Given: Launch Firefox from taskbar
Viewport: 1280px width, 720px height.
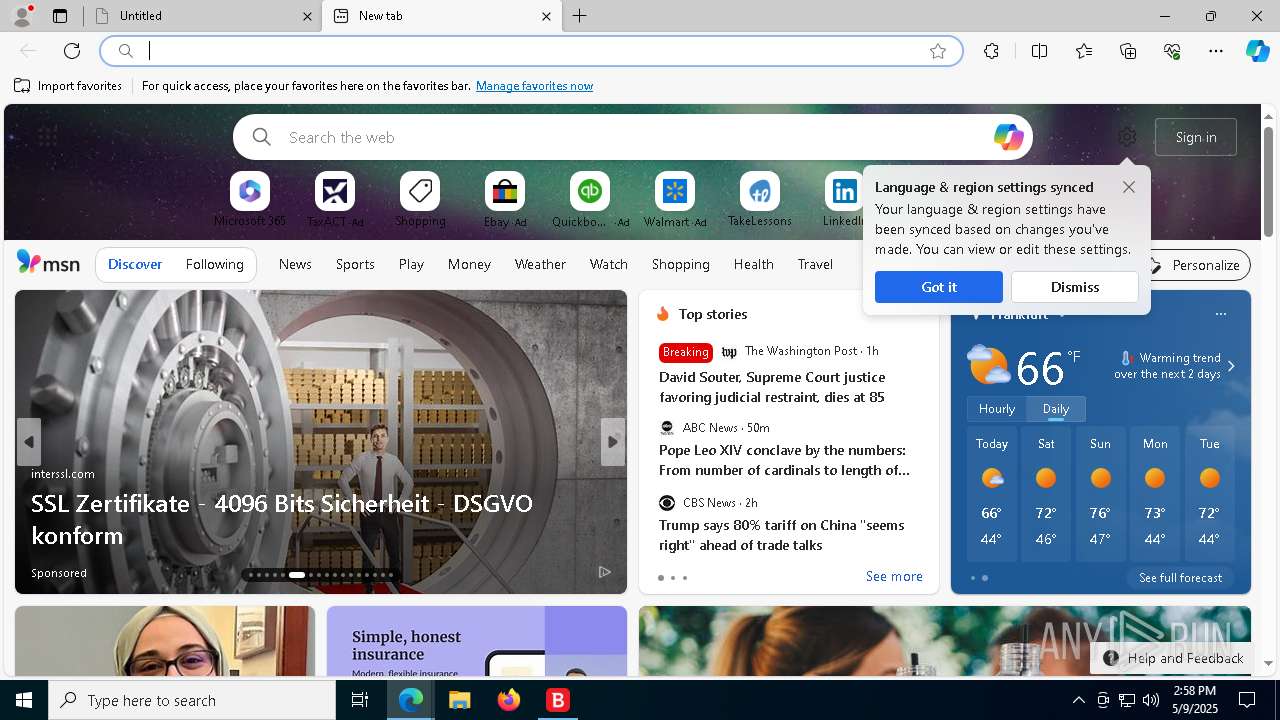Looking at the screenshot, I should coord(508,700).
